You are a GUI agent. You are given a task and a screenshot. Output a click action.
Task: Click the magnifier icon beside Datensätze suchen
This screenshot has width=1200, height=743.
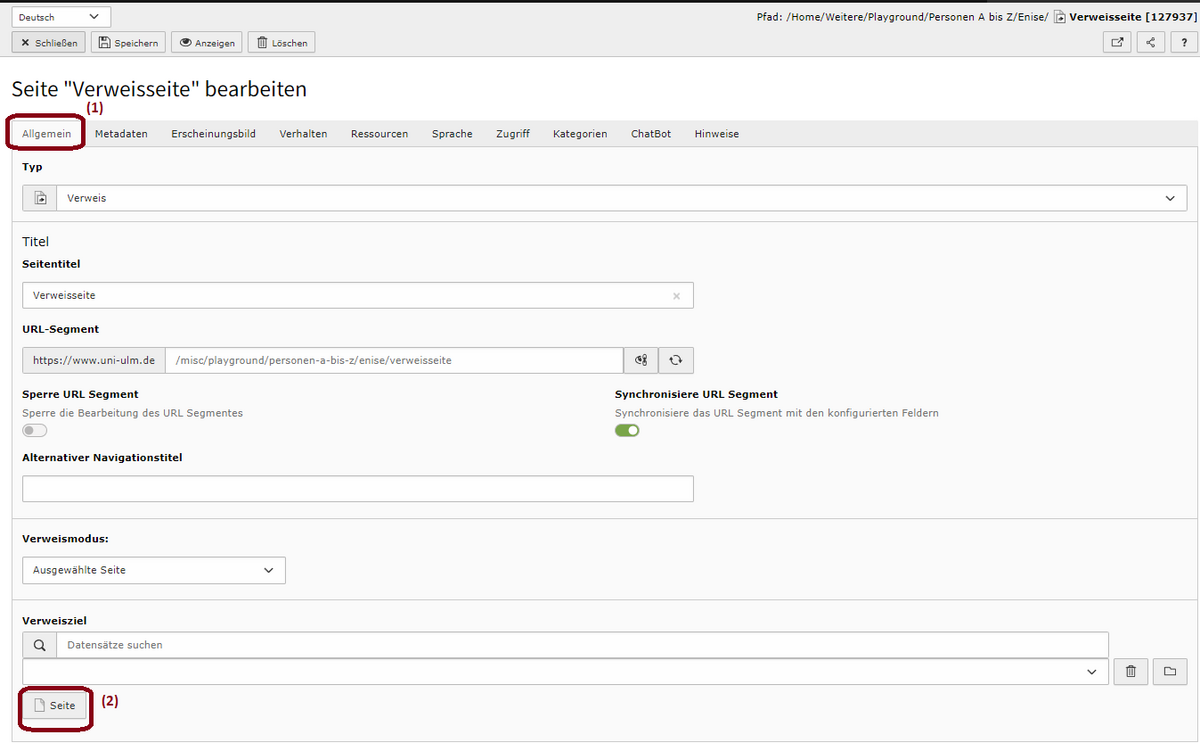(40, 645)
